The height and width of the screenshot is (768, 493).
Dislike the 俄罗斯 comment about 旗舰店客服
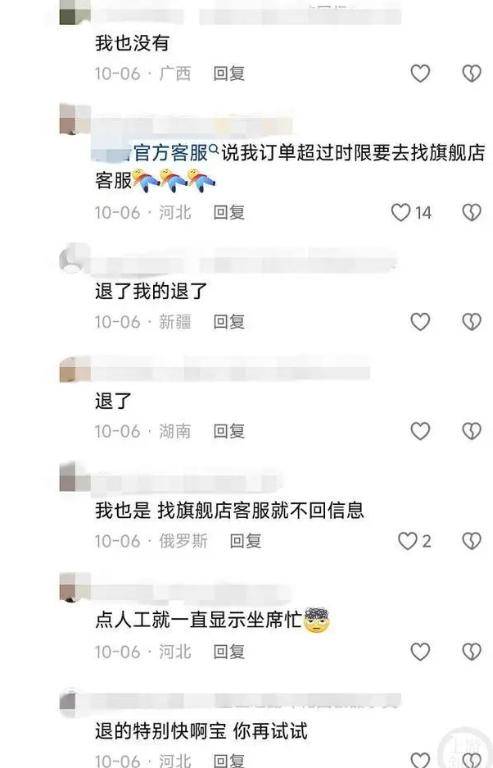click(472, 541)
